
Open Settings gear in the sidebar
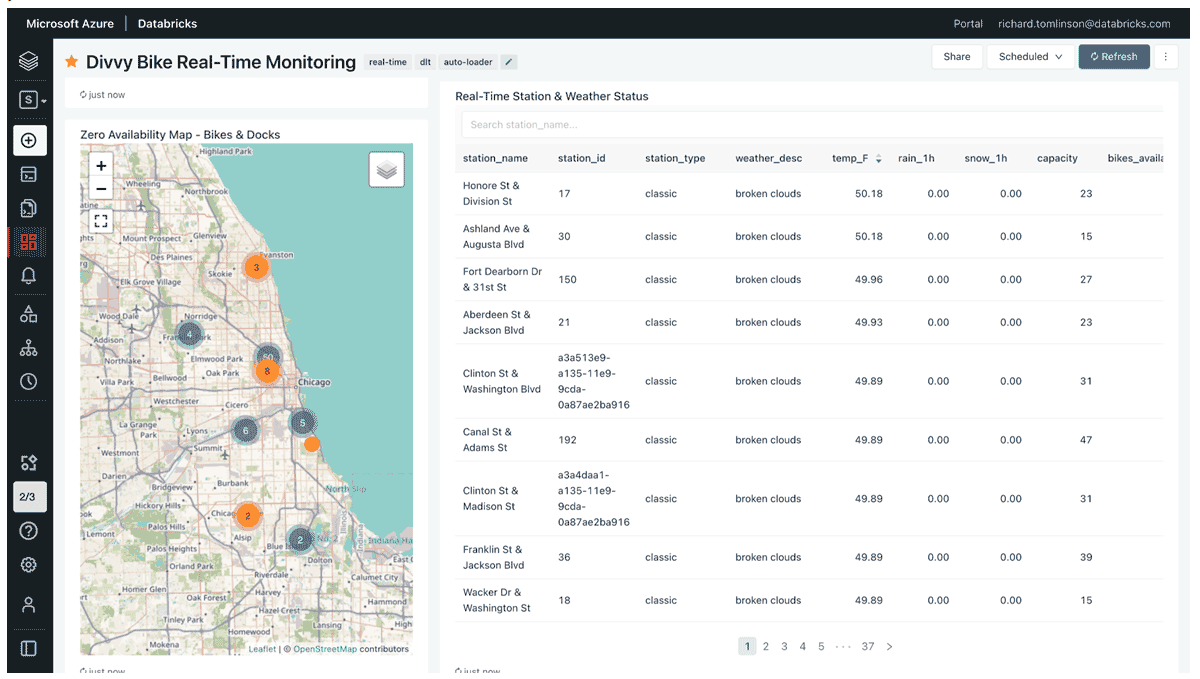pyautogui.click(x=28, y=565)
